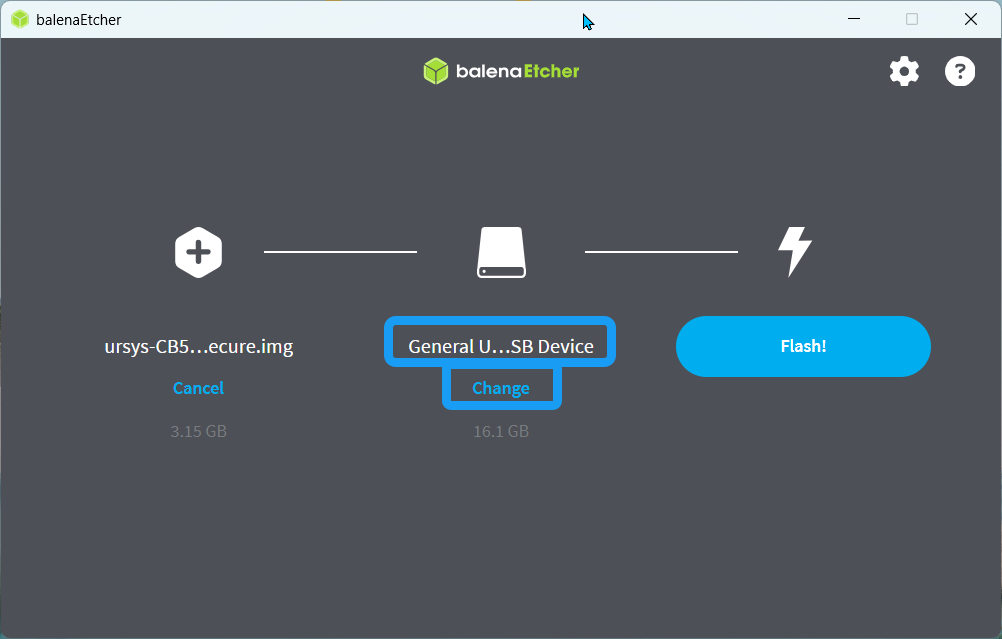The height and width of the screenshot is (639, 1002).
Task: Click the line between image and drive steps
Action: [x=340, y=252]
